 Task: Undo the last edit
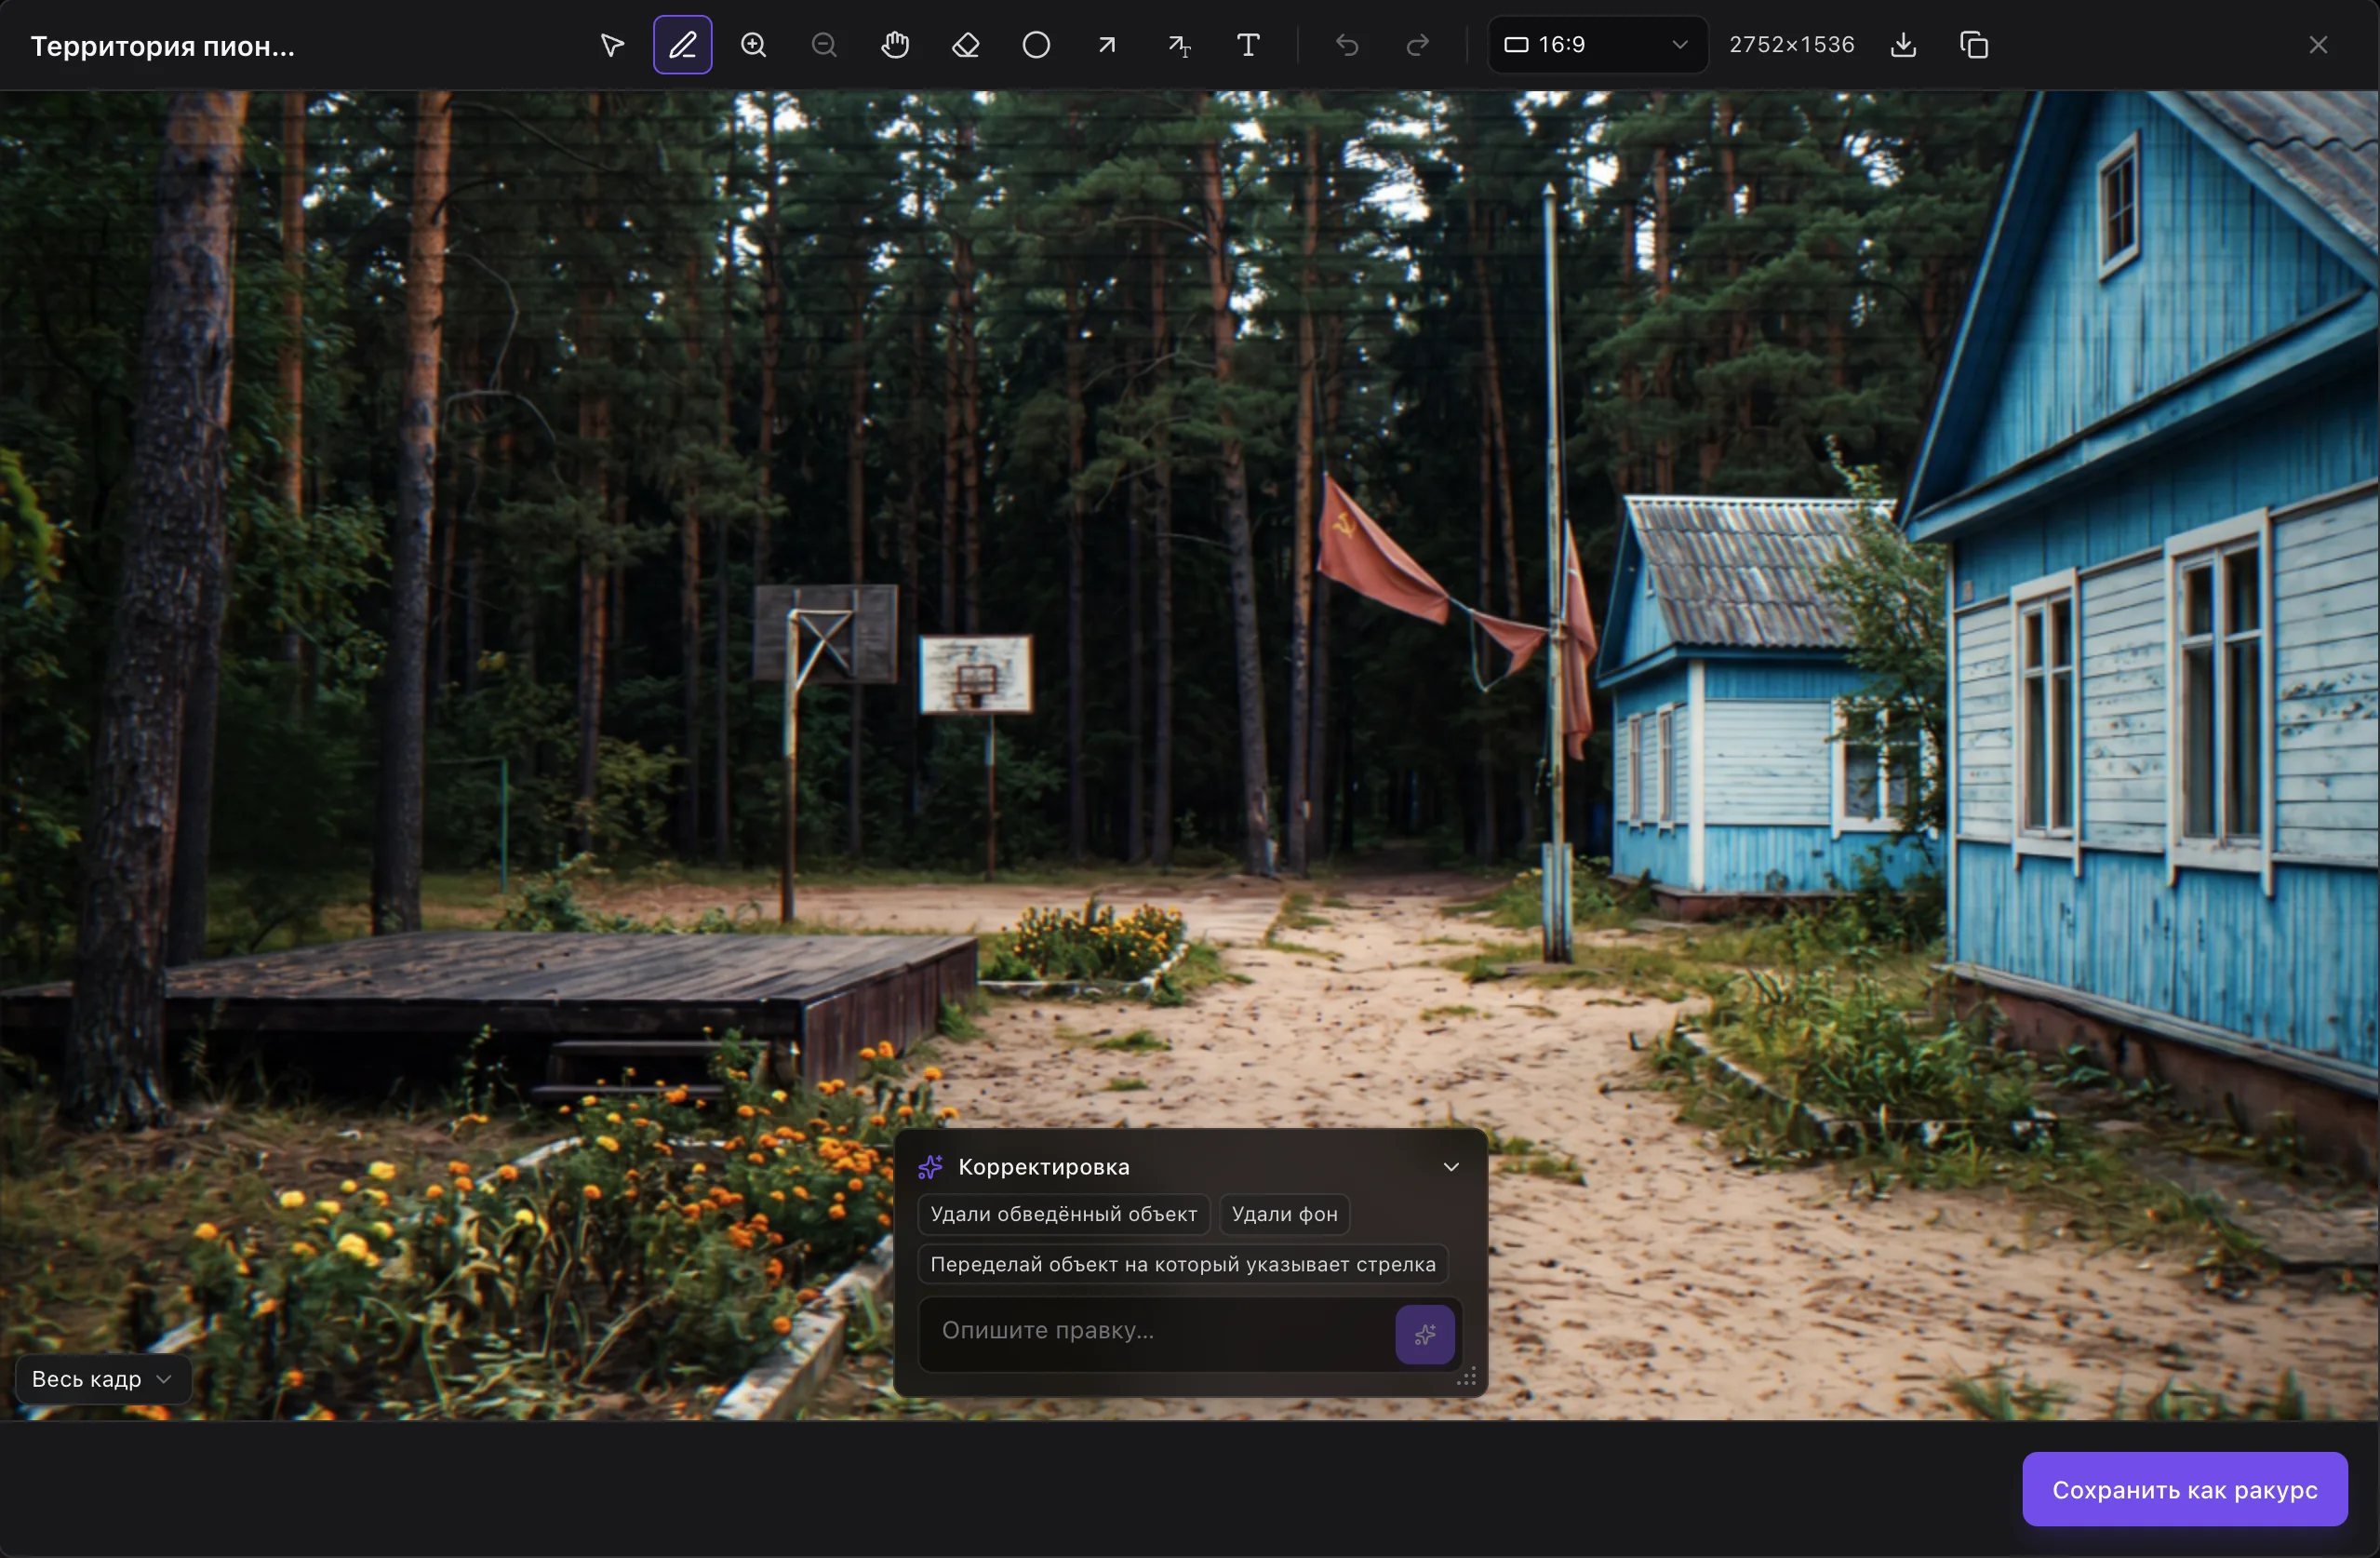[x=1347, y=45]
